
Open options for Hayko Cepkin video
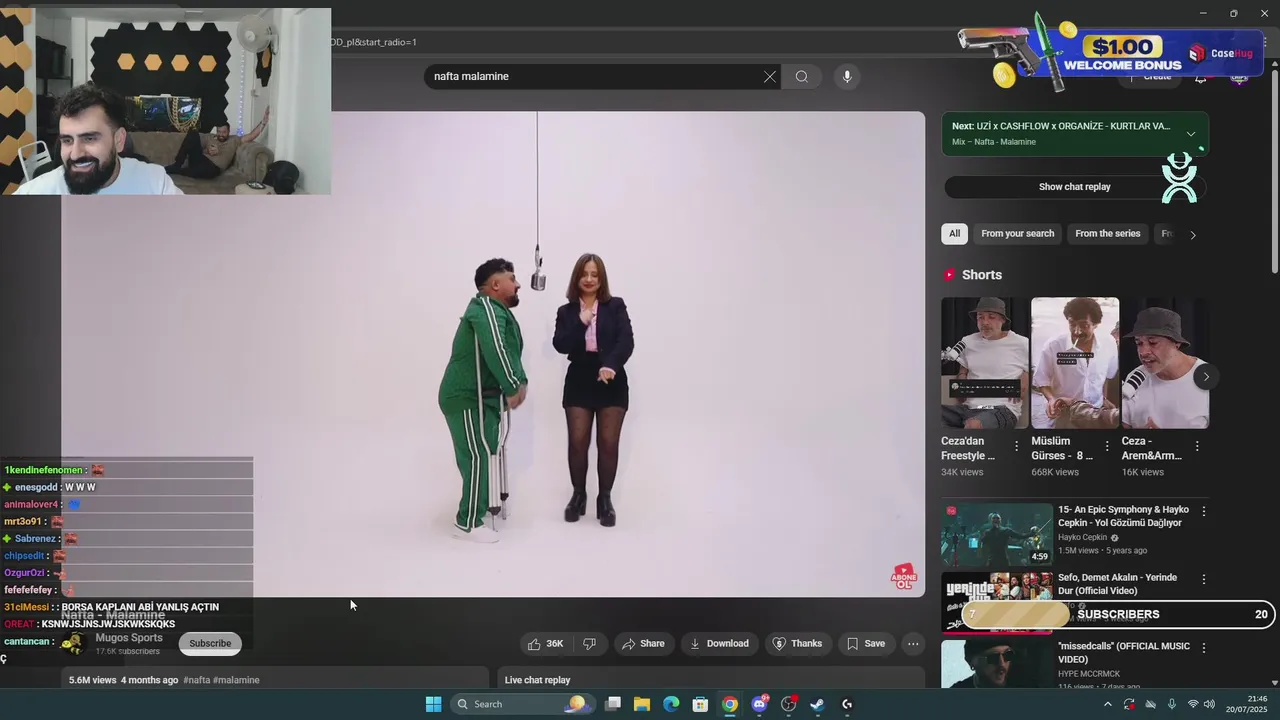(1204, 511)
